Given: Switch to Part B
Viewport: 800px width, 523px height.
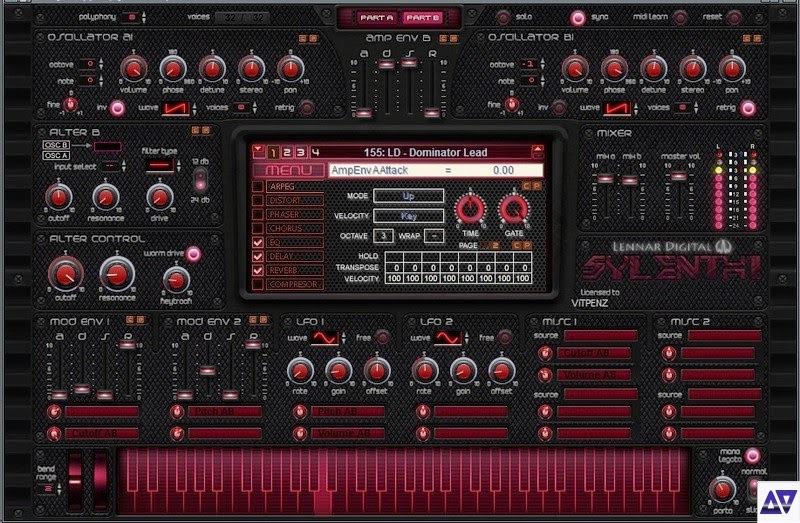Looking at the screenshot, I should (422, 17).
